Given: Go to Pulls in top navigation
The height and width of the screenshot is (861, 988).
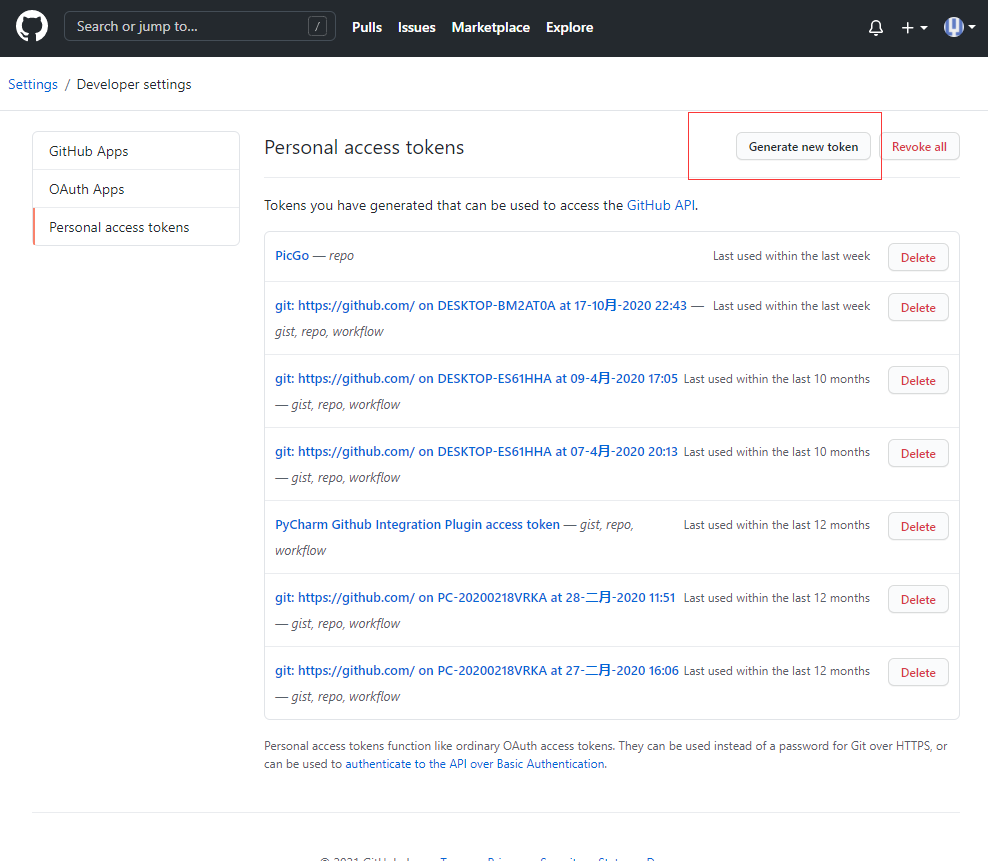Looking at the screenshot, I should point(367,27).
